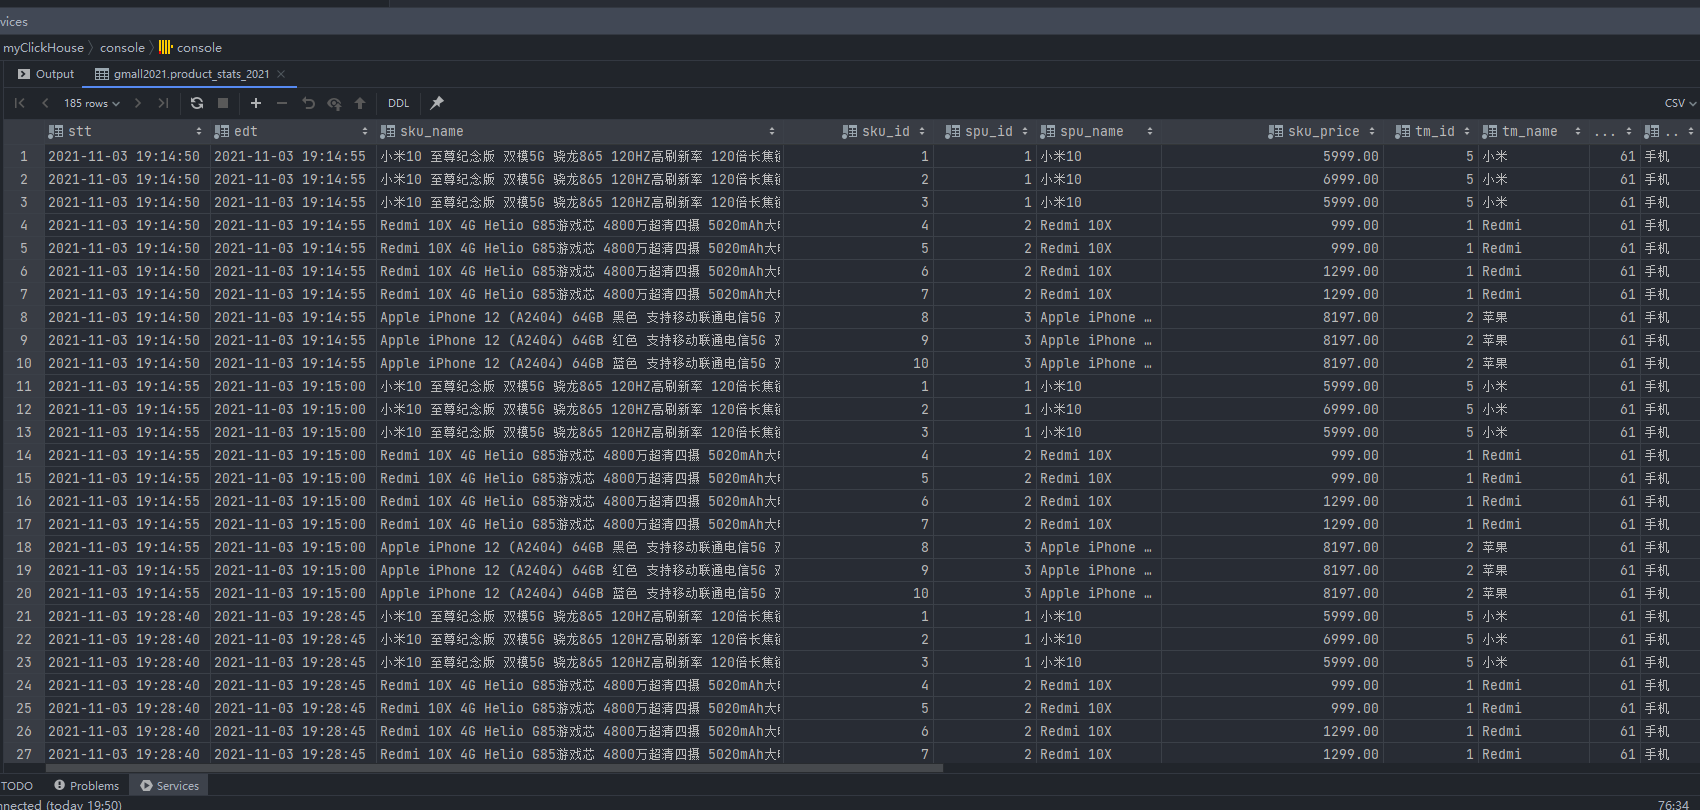The width and height of the screenshot is (1700, 810).
Task: Click the first console breadcrumb item
Action: point(122,47)
